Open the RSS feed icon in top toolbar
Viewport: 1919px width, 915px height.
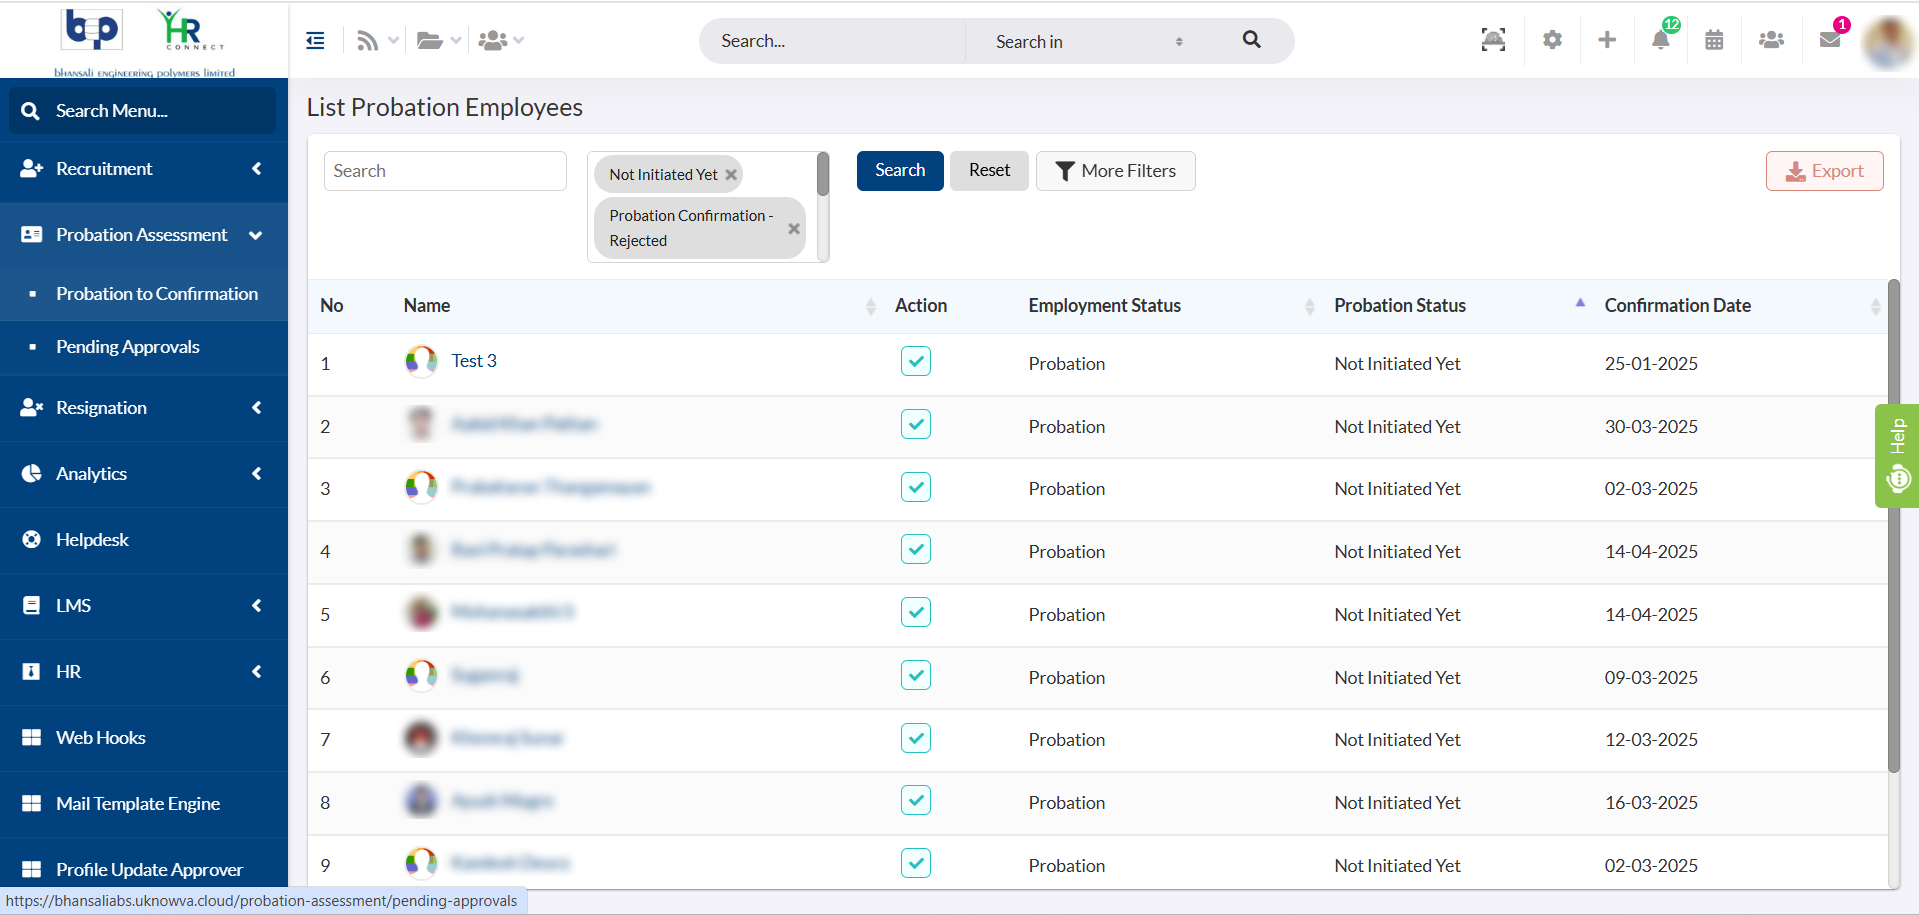coord(367,41)
